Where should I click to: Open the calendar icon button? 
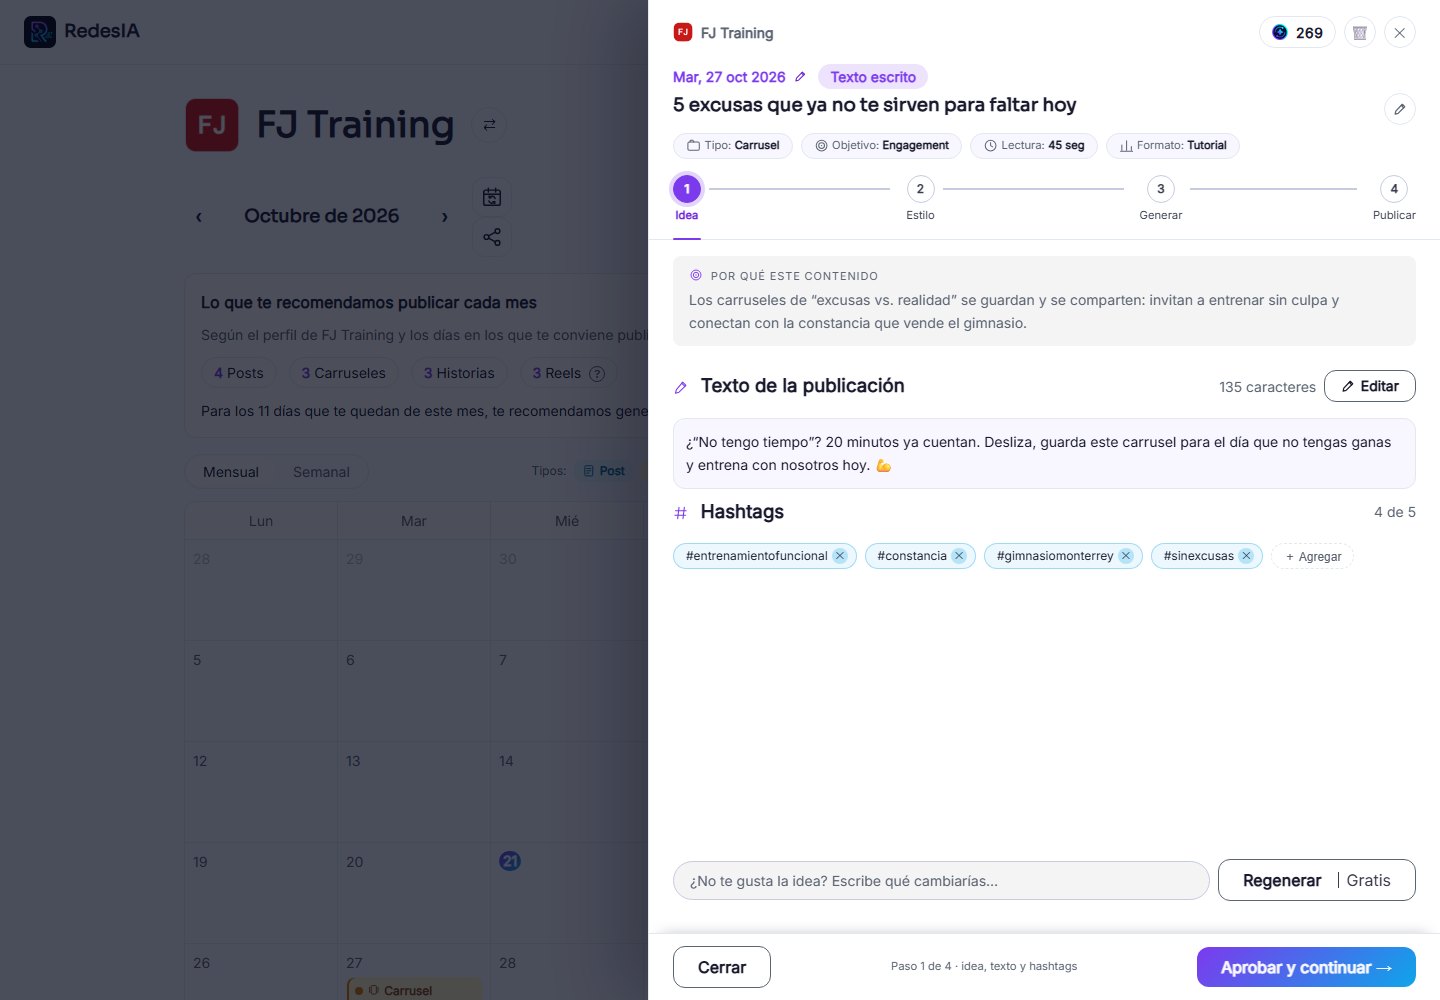tap(492, 197)
